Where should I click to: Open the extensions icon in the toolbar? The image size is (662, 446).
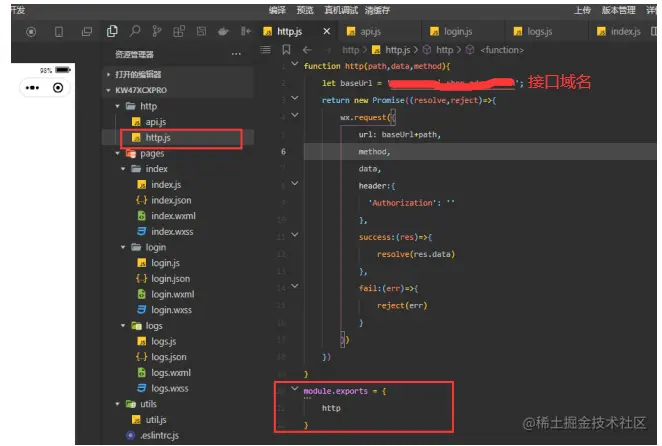[x=179, y=31]
